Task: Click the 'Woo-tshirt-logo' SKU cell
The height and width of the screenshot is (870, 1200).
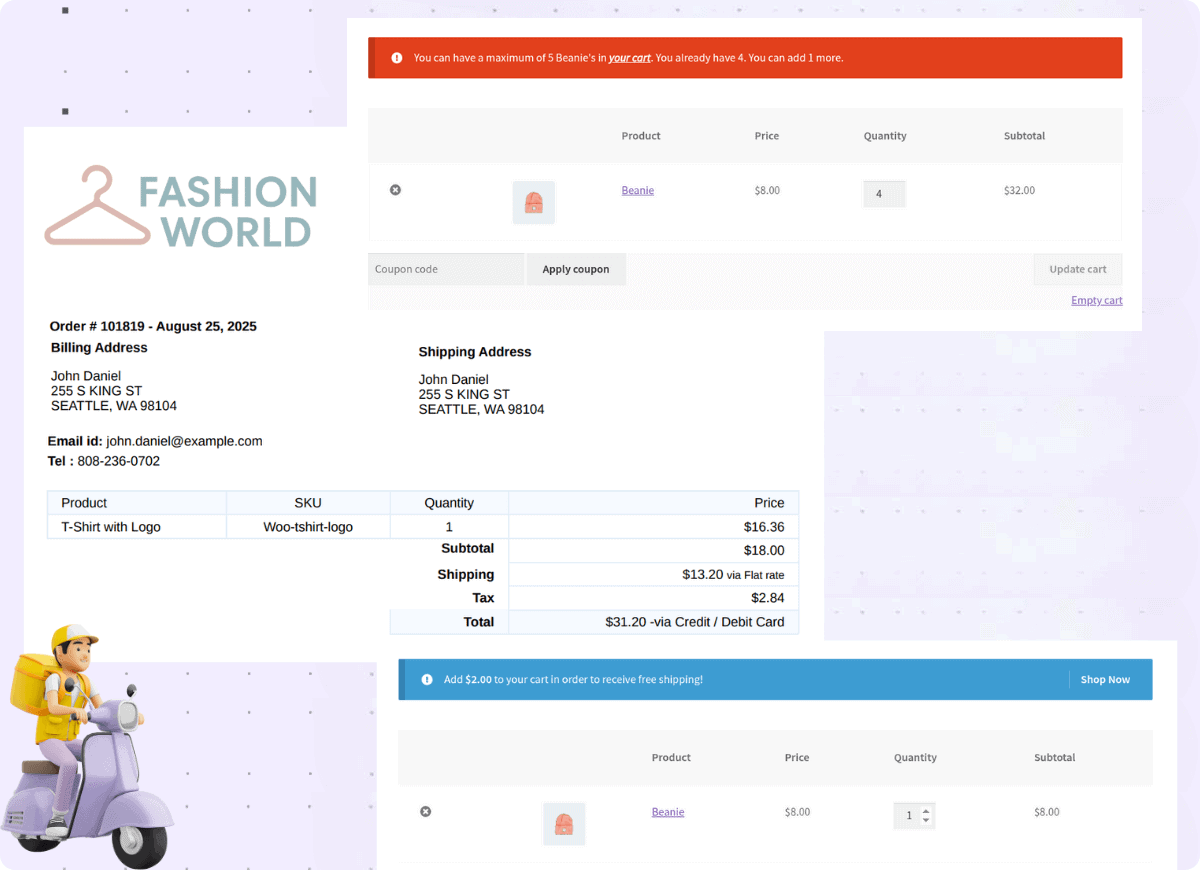Action: point(308,527)
